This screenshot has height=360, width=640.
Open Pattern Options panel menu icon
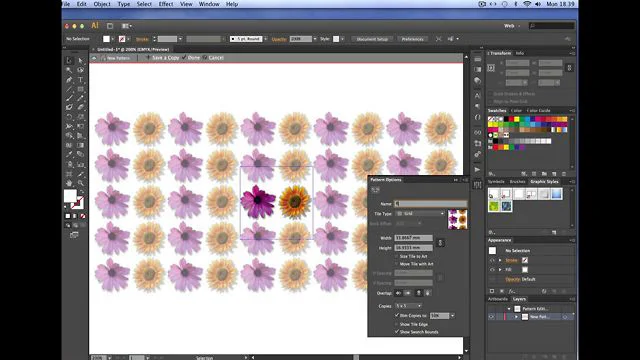click(465, 180)
